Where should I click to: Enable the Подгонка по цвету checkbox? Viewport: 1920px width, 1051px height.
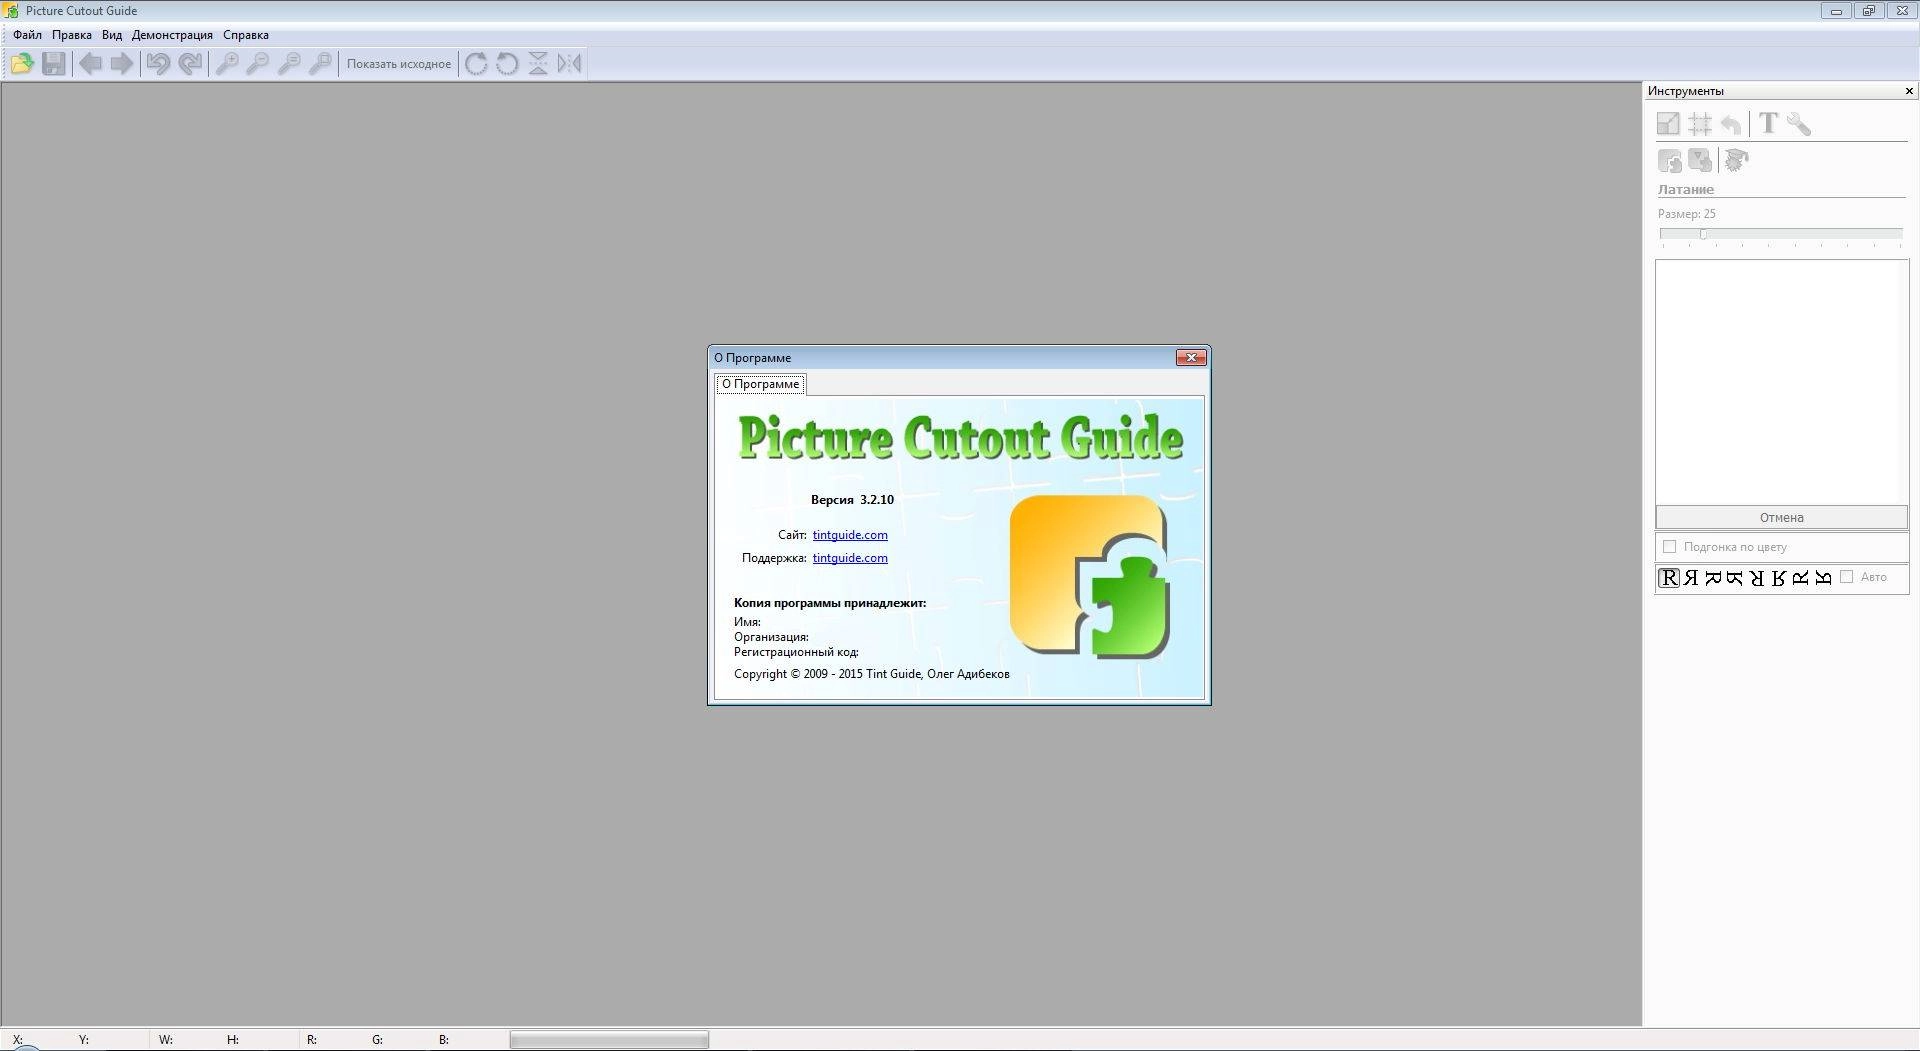(x=1669, y=547)
